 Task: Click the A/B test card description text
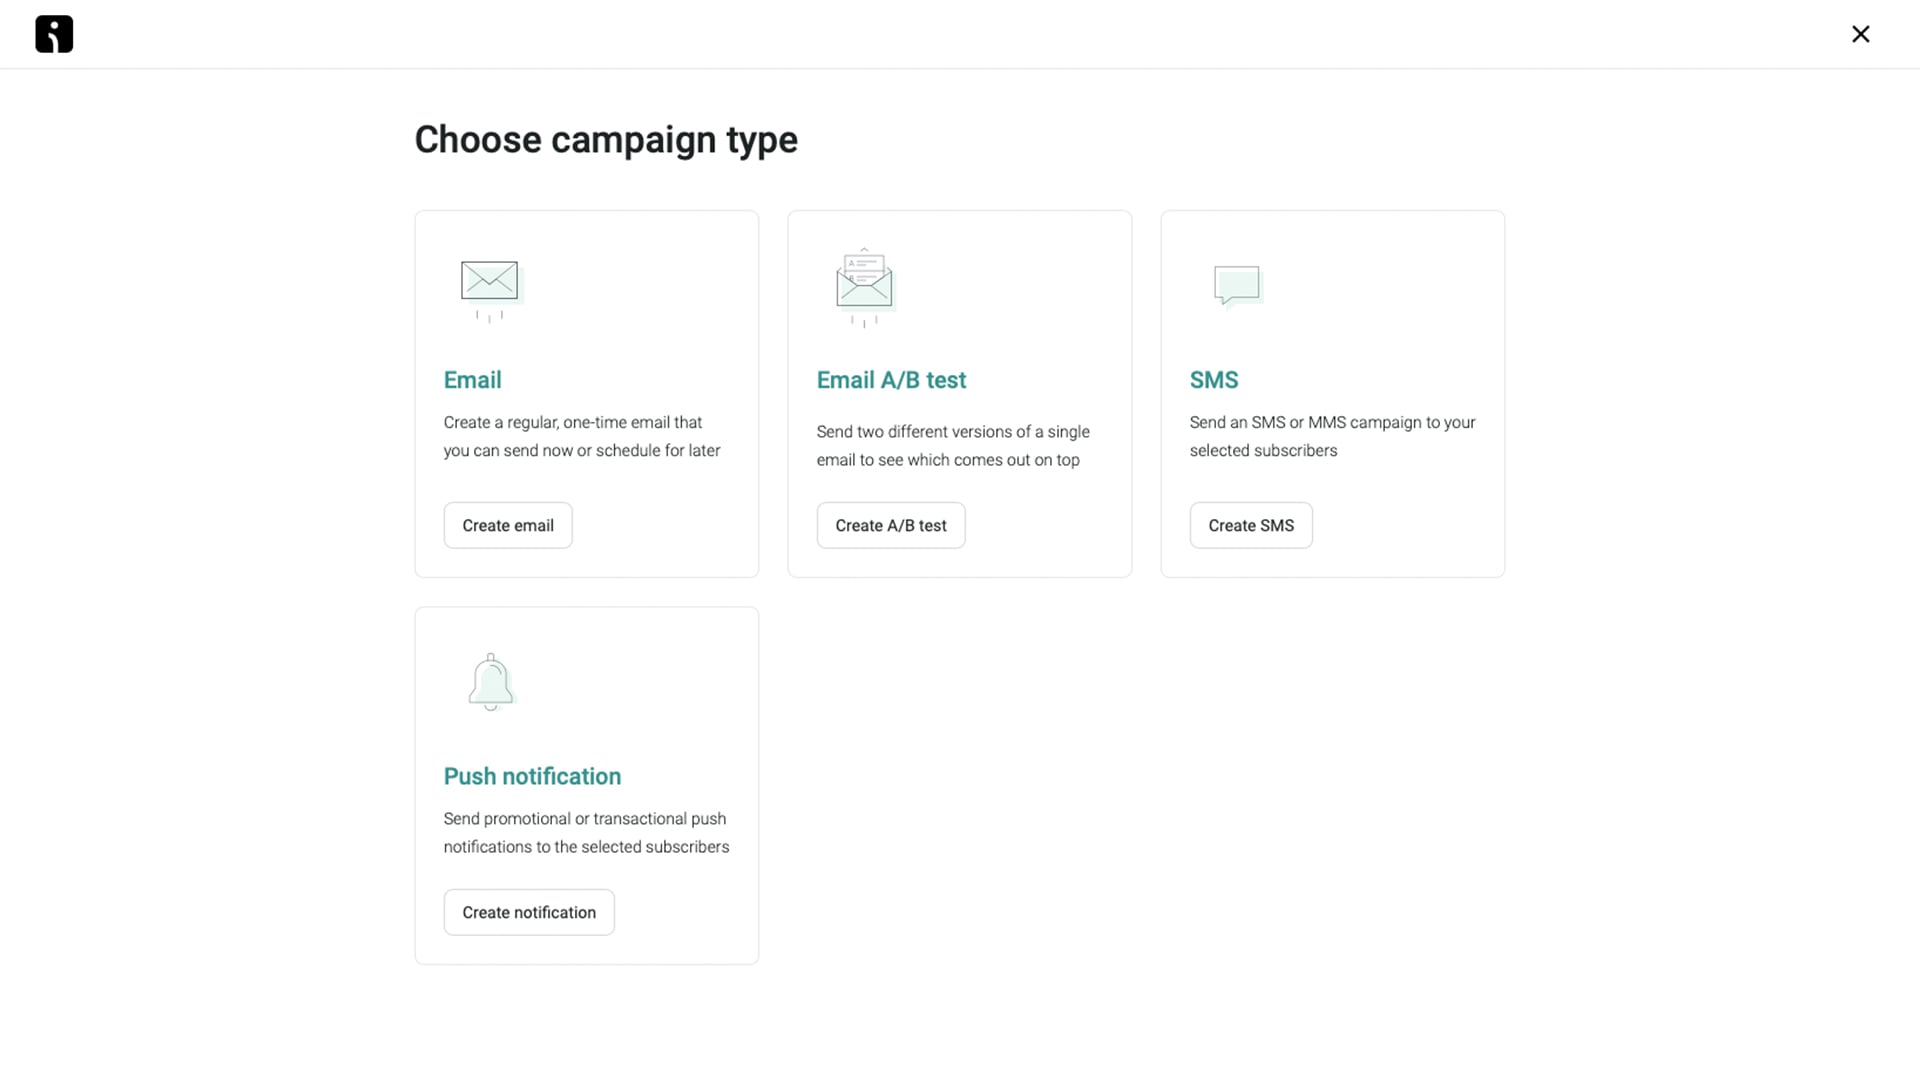click(x=953, y=445)
